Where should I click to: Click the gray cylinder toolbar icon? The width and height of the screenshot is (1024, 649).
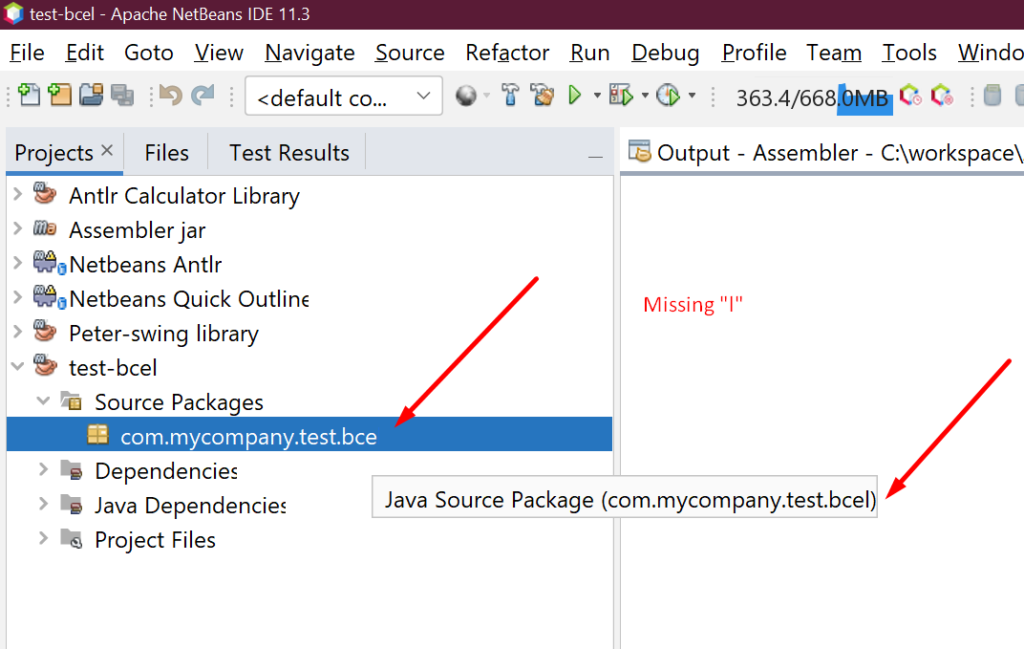point(992,96)
